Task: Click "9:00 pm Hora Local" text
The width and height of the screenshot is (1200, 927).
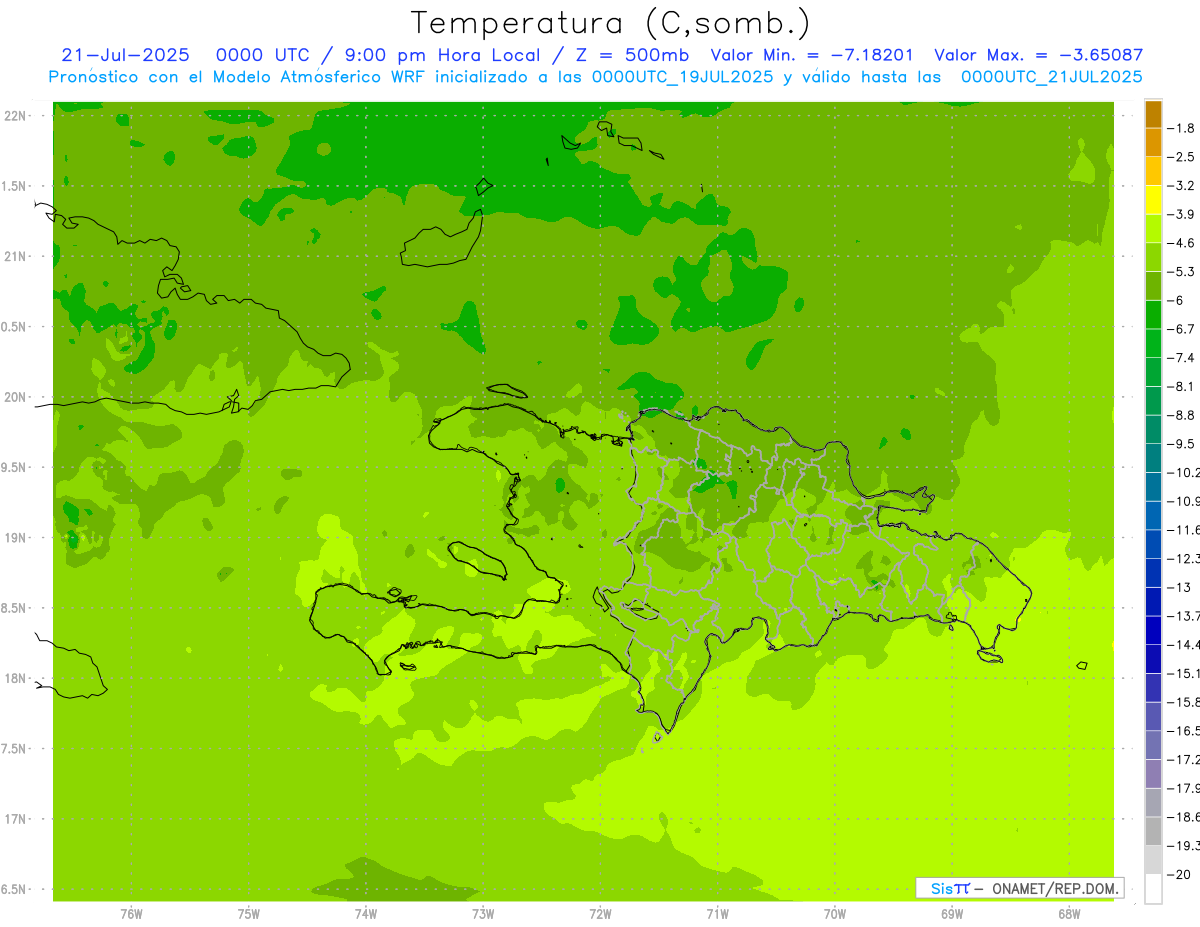Action: (x=443, y=55)
